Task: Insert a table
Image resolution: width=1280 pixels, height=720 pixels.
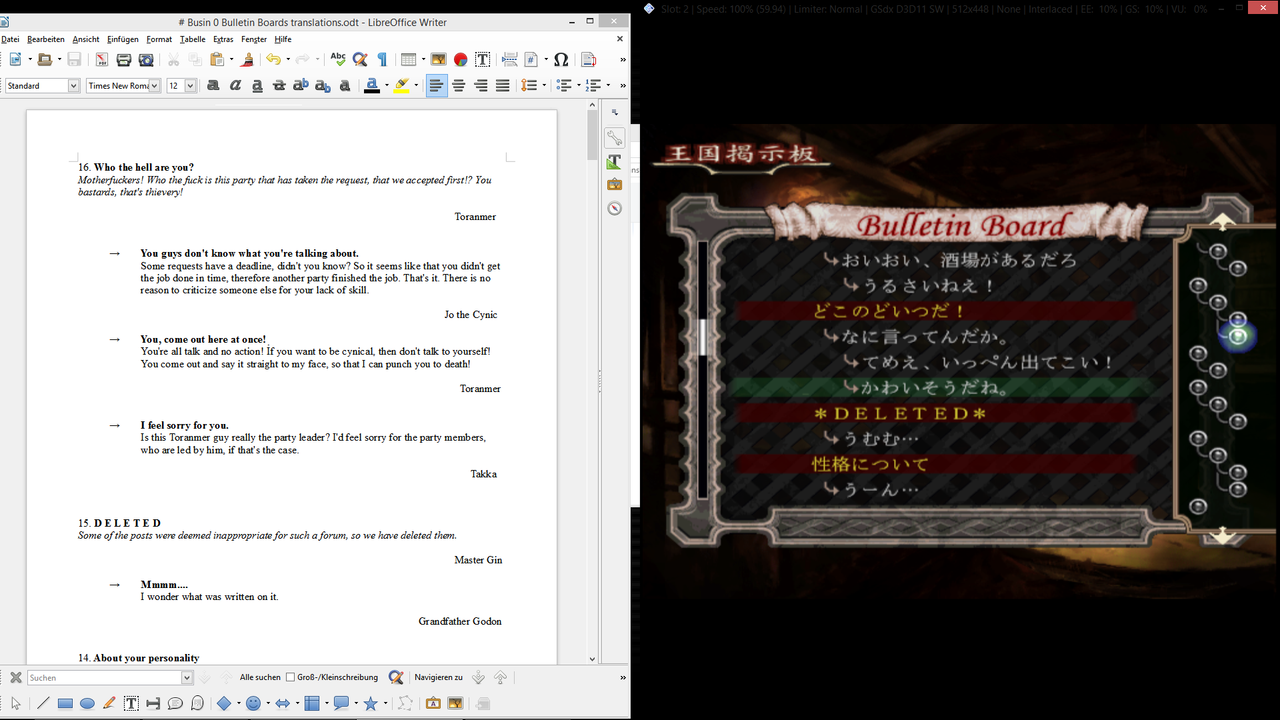Action: pyautogui.click(x=407, y=60)
